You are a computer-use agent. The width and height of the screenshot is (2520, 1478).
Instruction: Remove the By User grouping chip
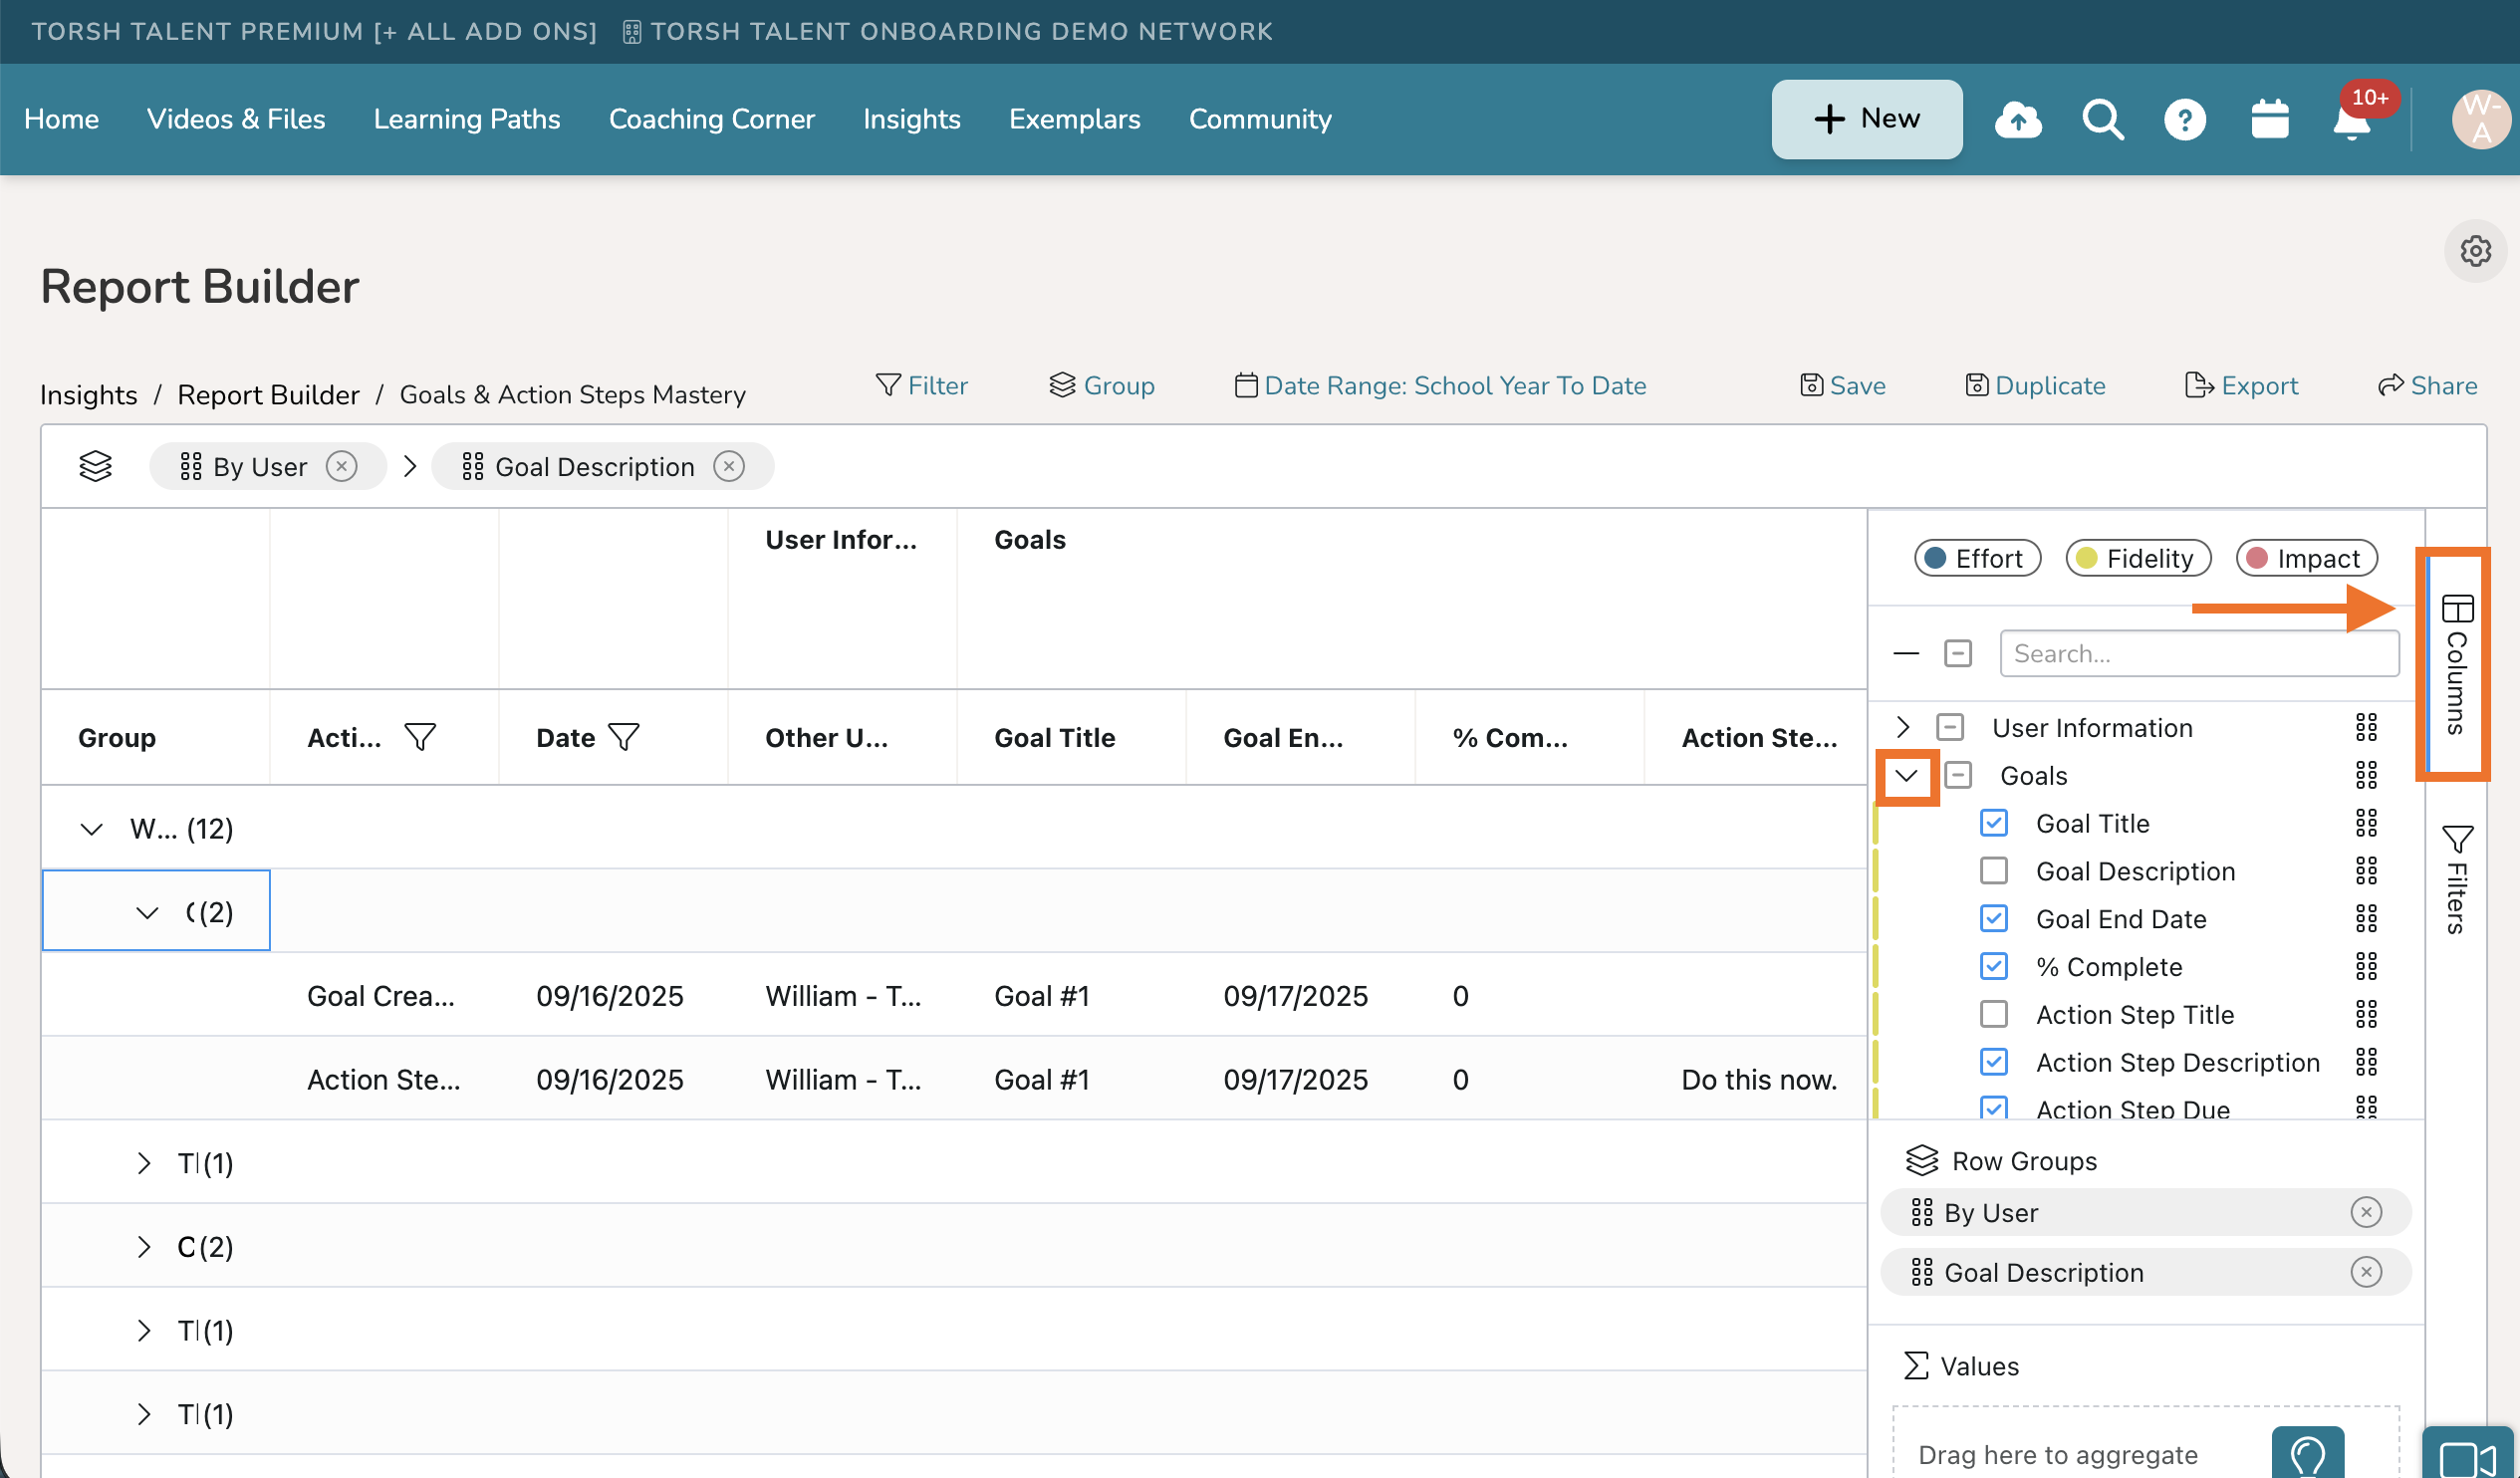tap(342, 467)
